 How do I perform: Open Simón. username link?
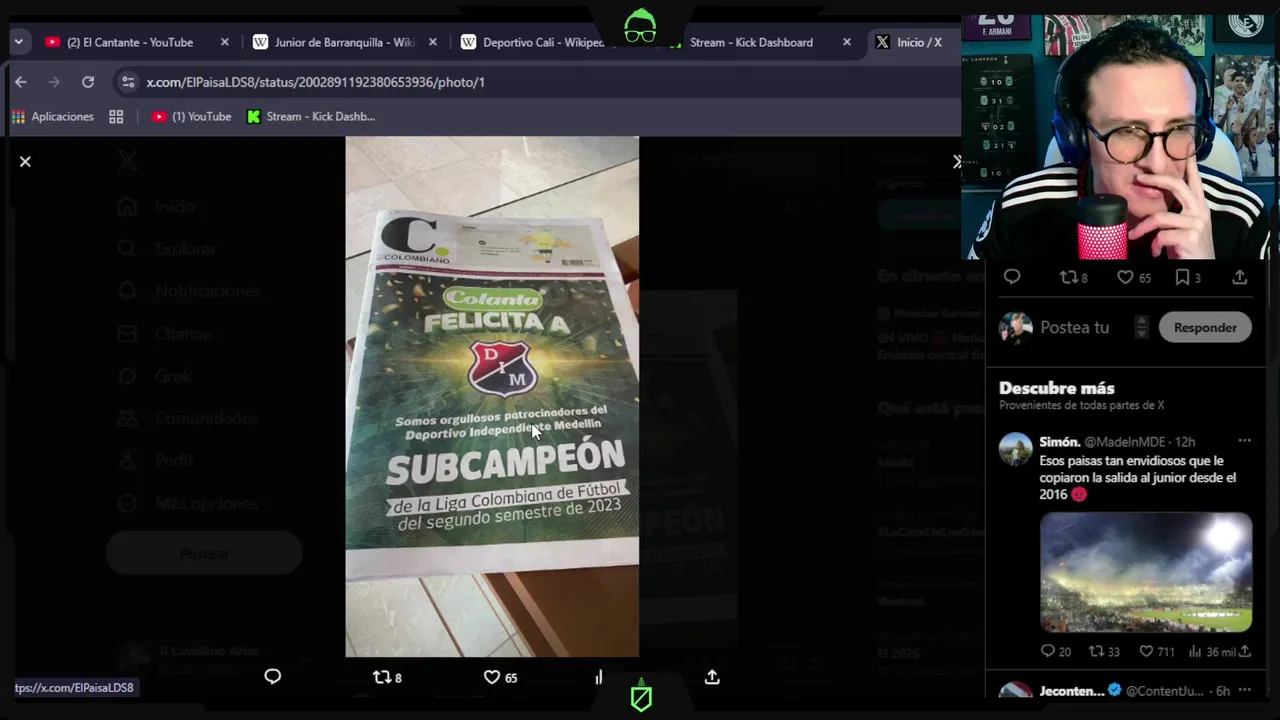(x=1059, y=441)
